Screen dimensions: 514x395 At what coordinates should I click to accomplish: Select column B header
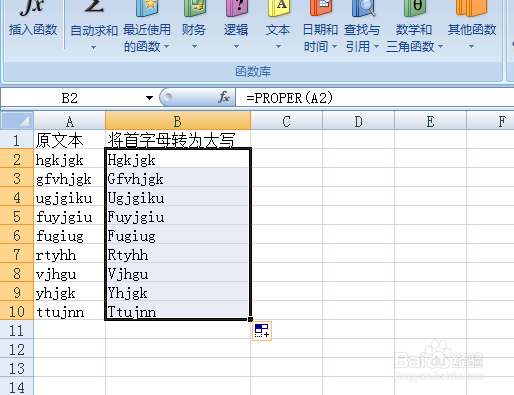tap(178, 121)
